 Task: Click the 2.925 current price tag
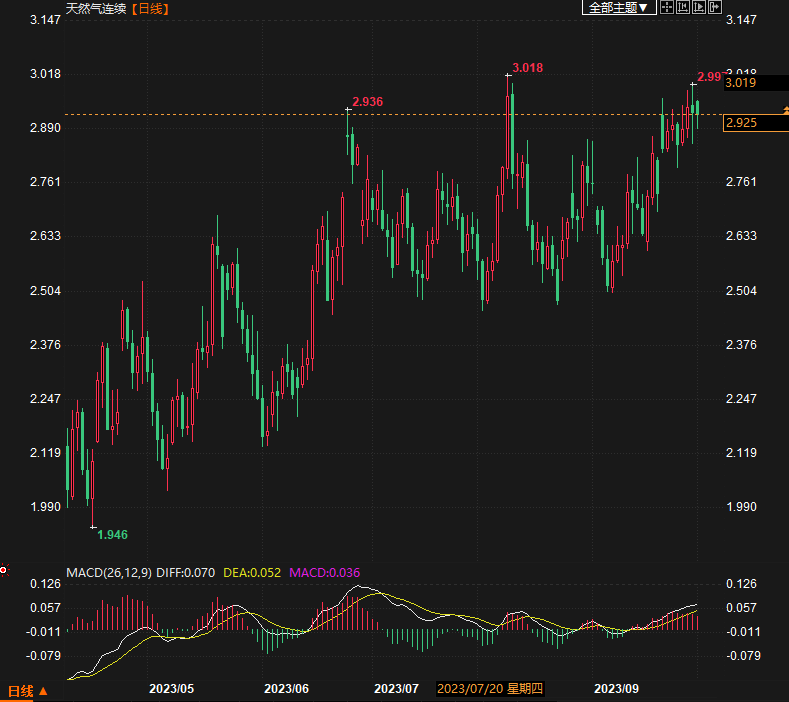741,123
